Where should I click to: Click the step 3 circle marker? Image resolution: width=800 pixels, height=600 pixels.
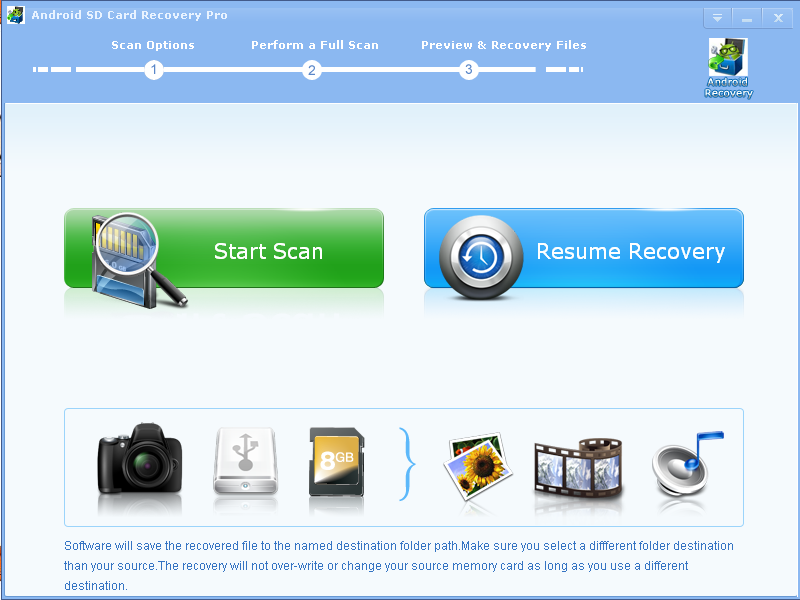(469, 70)
